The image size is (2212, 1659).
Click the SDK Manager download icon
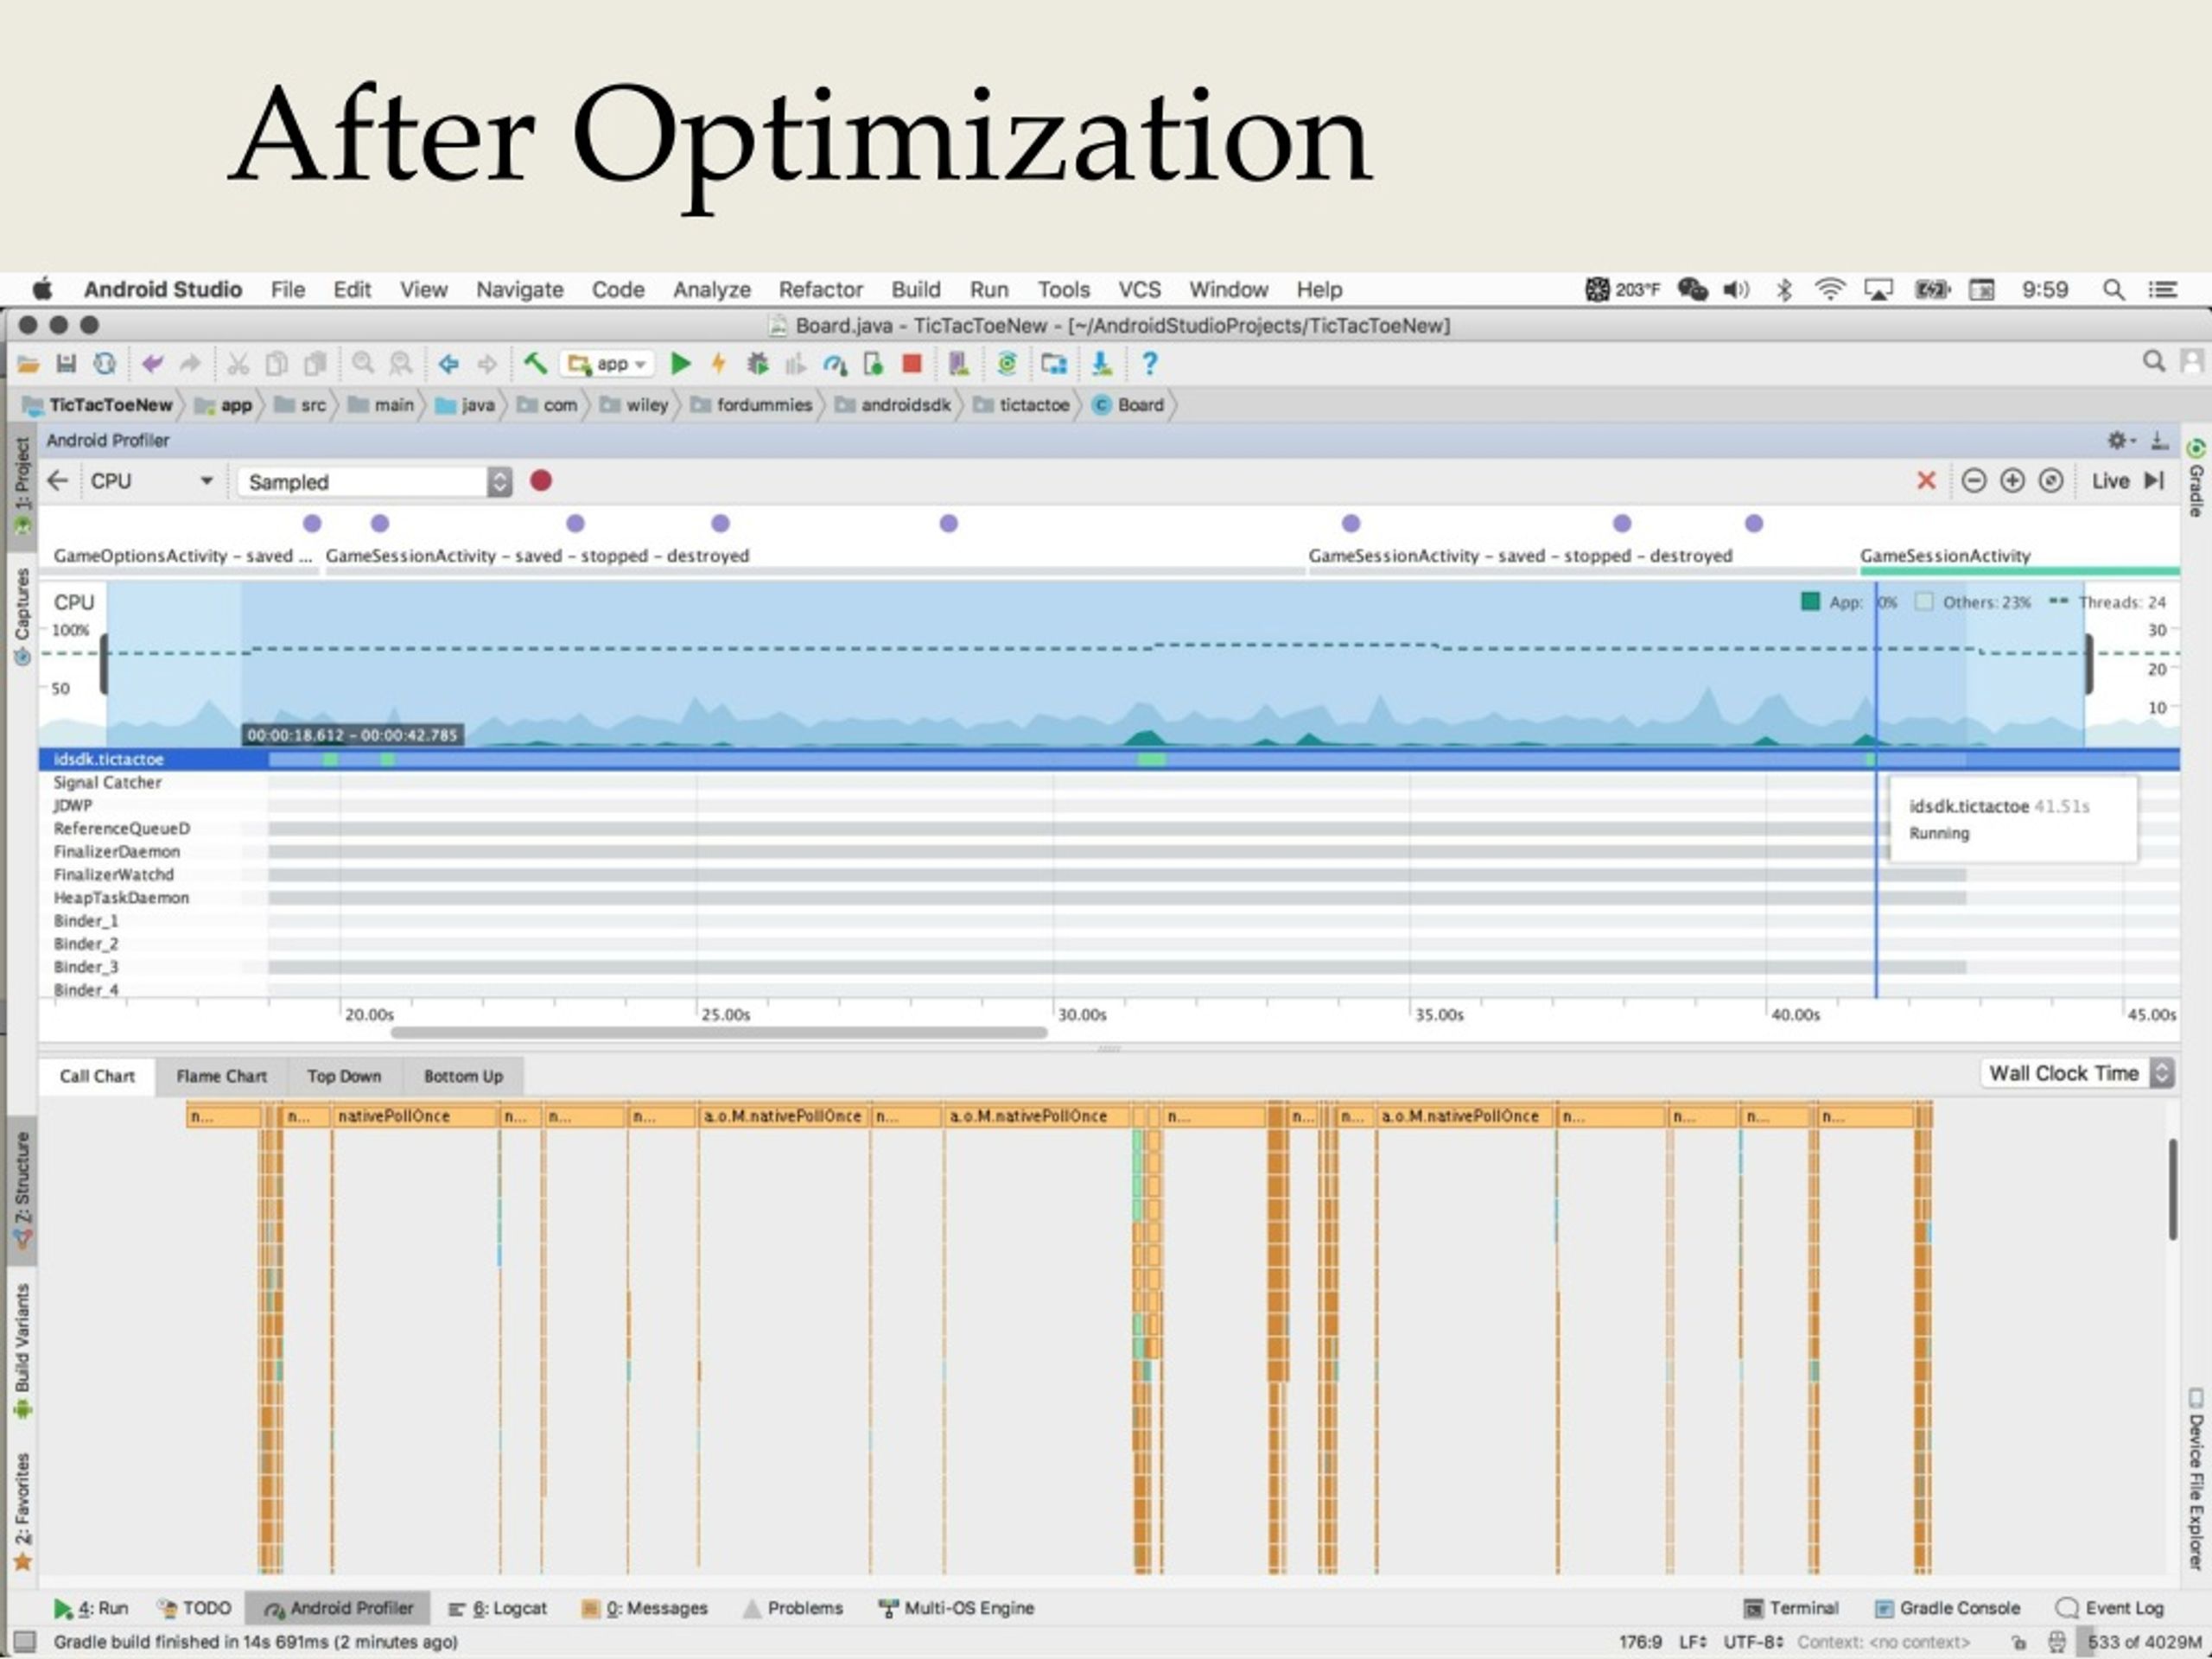(1102, 364)
